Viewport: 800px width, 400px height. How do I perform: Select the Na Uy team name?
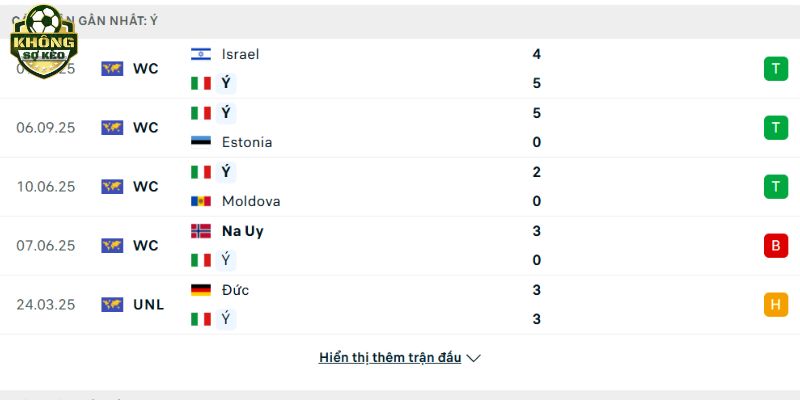click(x=243, y=231)
